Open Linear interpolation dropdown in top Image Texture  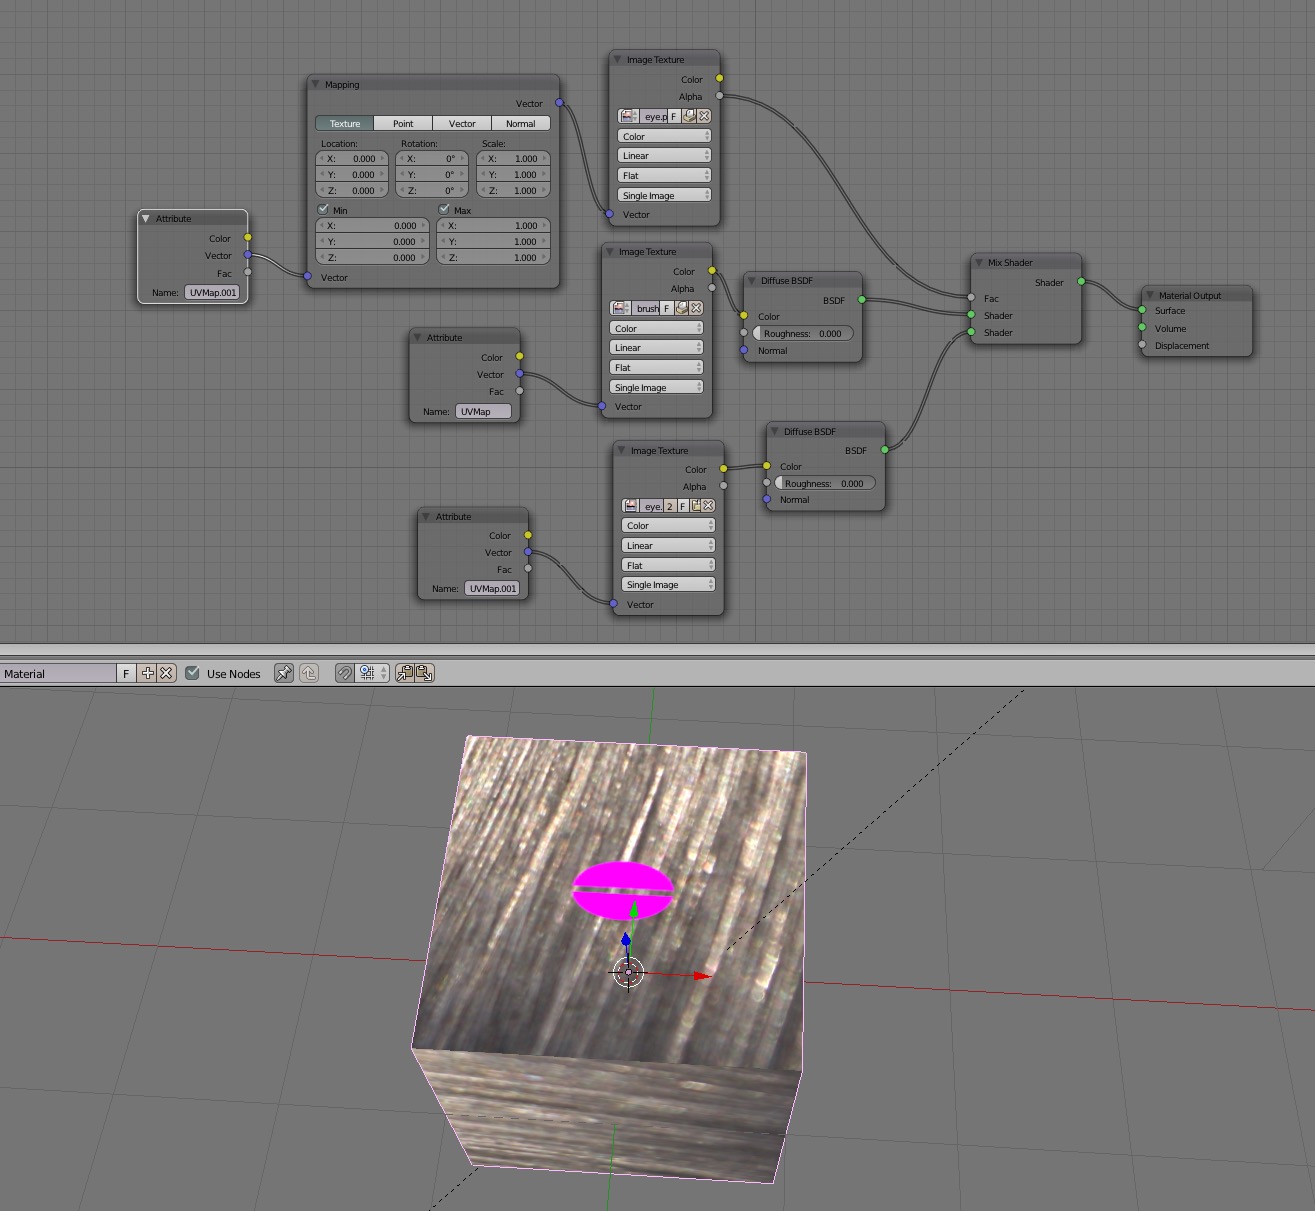click(664, 156)
